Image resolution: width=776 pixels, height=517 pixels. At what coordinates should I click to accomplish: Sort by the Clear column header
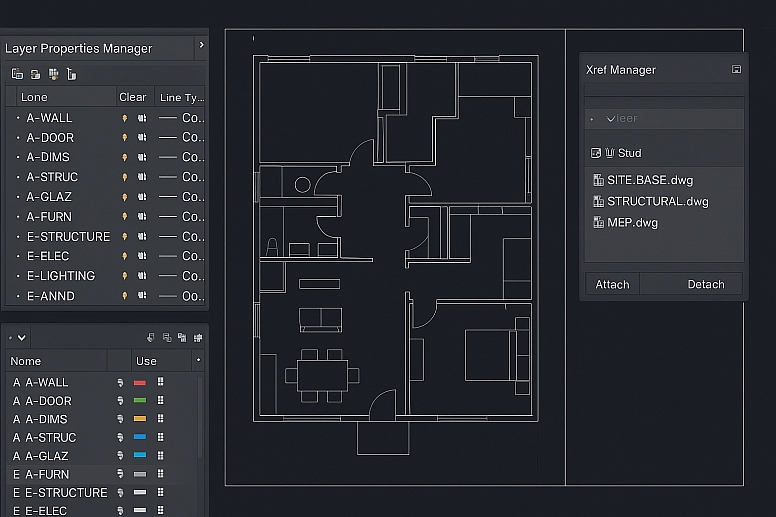(133, 97)
